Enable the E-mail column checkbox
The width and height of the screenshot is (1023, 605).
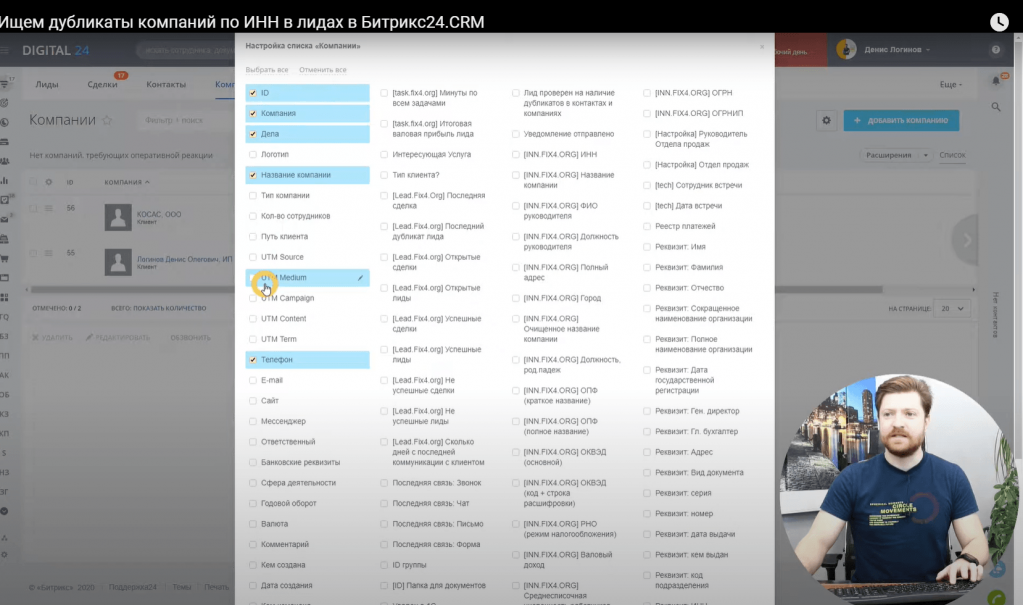point(252,380)
